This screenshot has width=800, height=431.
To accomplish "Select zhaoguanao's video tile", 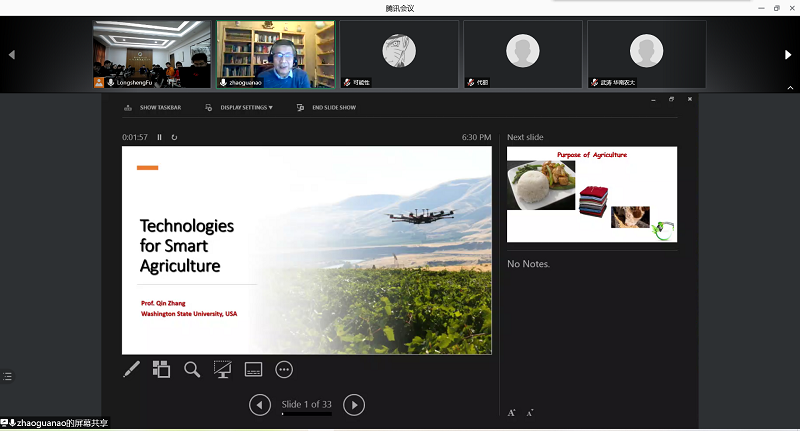I will tap(276, 54).
